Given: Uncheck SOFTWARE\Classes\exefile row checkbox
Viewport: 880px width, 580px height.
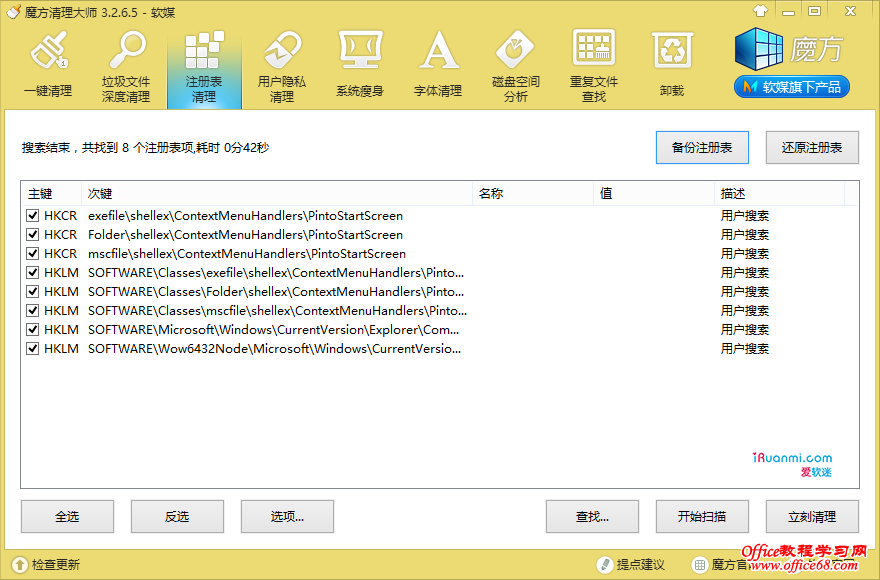Looking at the screenshot, I should (33, 273).
